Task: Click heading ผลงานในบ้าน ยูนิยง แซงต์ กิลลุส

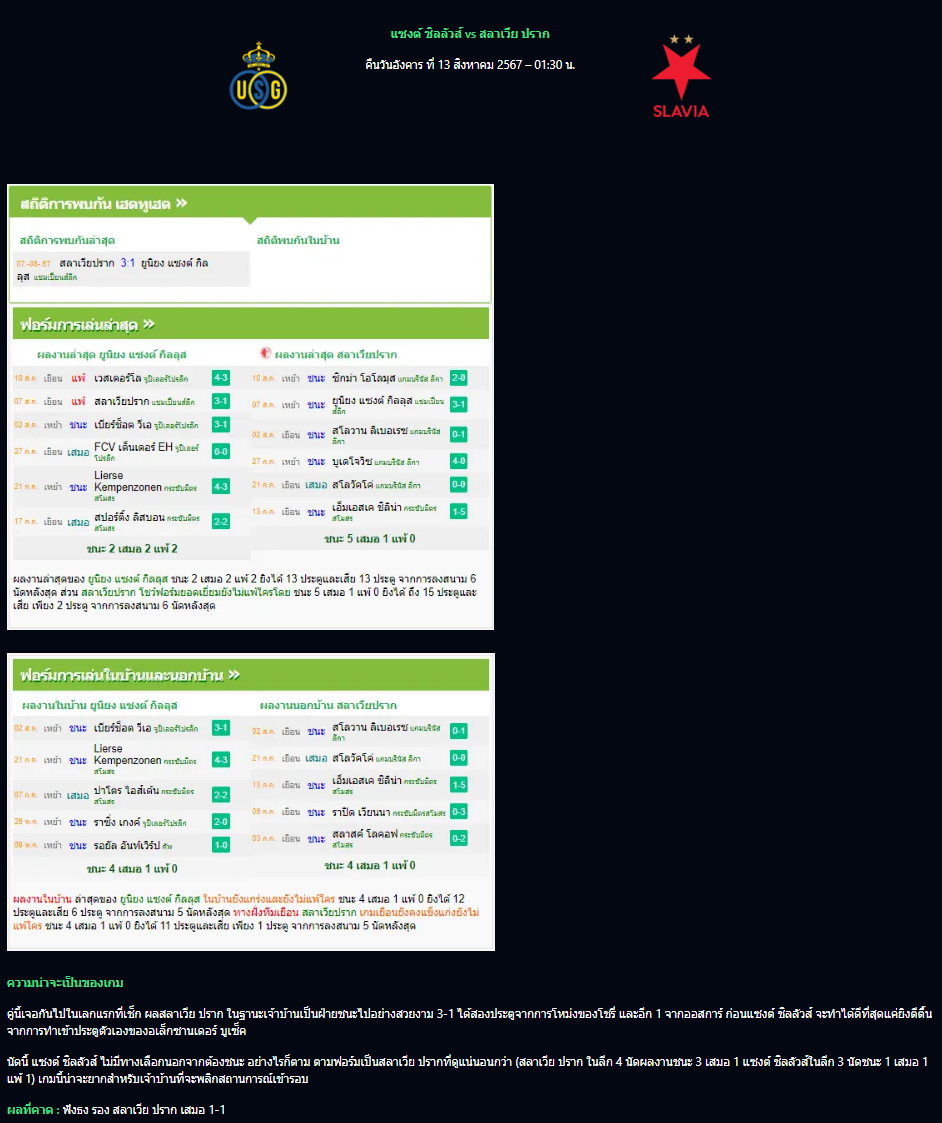Action: 100,705
